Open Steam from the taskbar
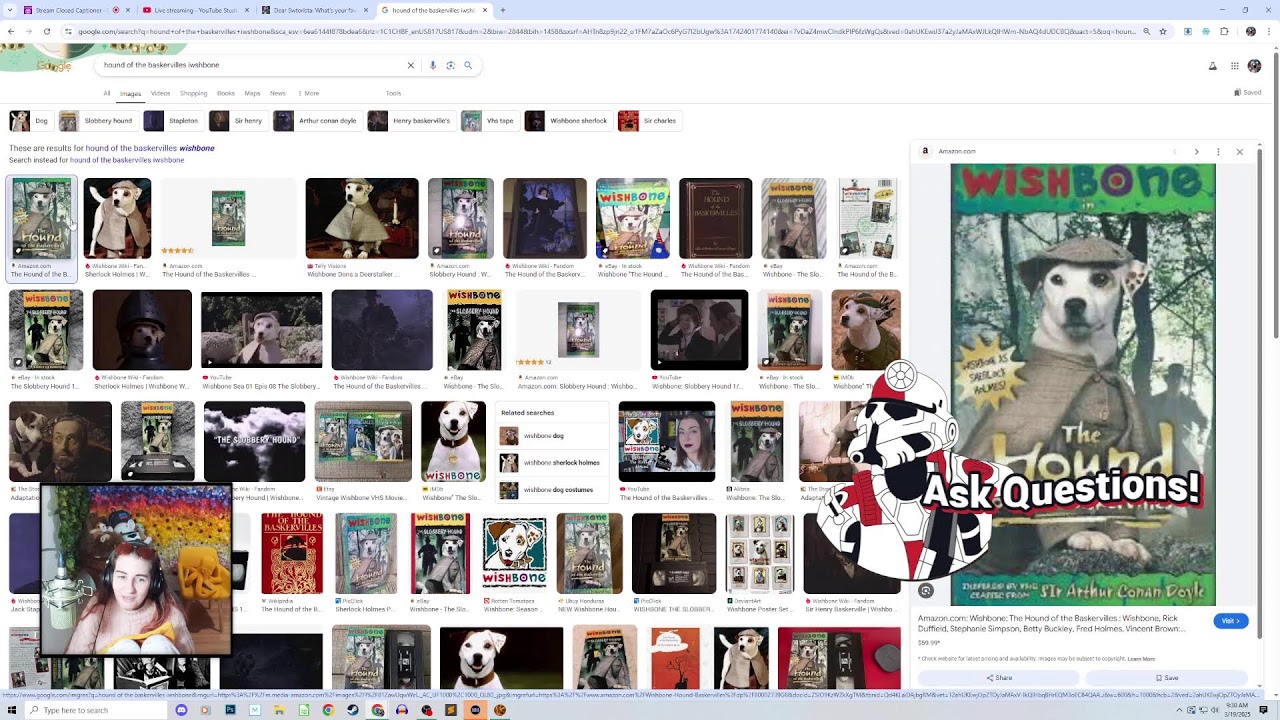Screen dimensions: 1280x720 click(x=352, y=710)
